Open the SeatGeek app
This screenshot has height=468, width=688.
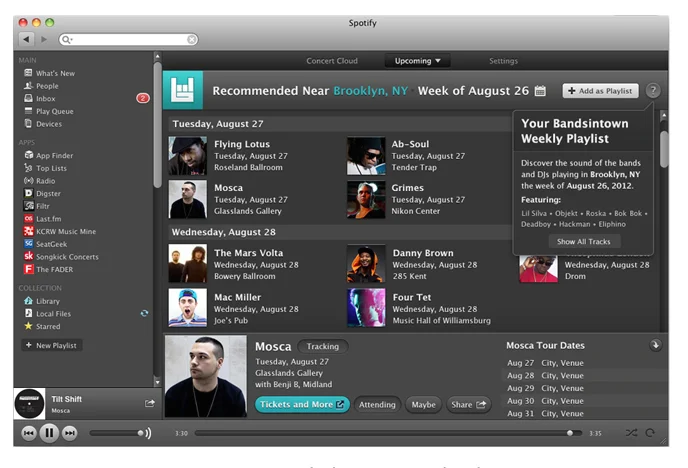click(x=51, y=244)
